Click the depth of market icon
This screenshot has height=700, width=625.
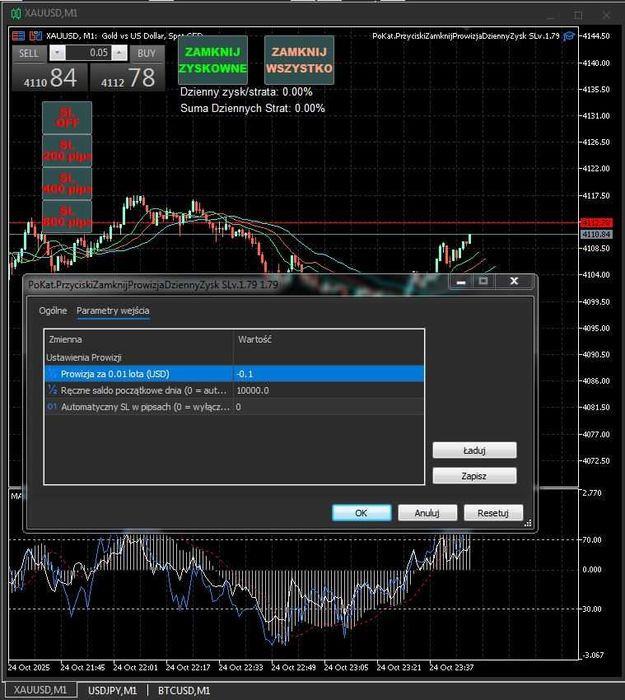coord(35,36)
